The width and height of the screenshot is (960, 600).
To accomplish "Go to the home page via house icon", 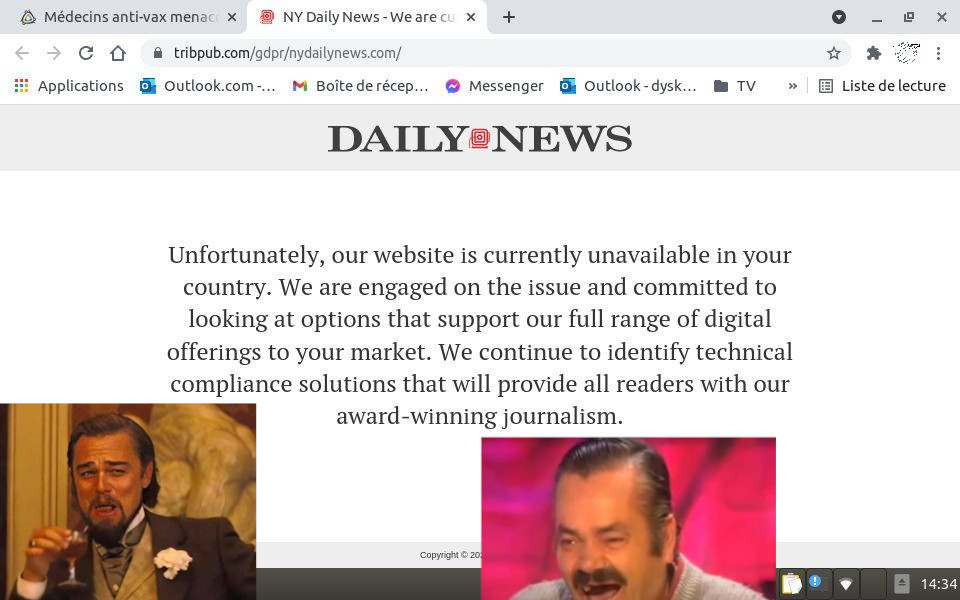I will pos(118,53).
